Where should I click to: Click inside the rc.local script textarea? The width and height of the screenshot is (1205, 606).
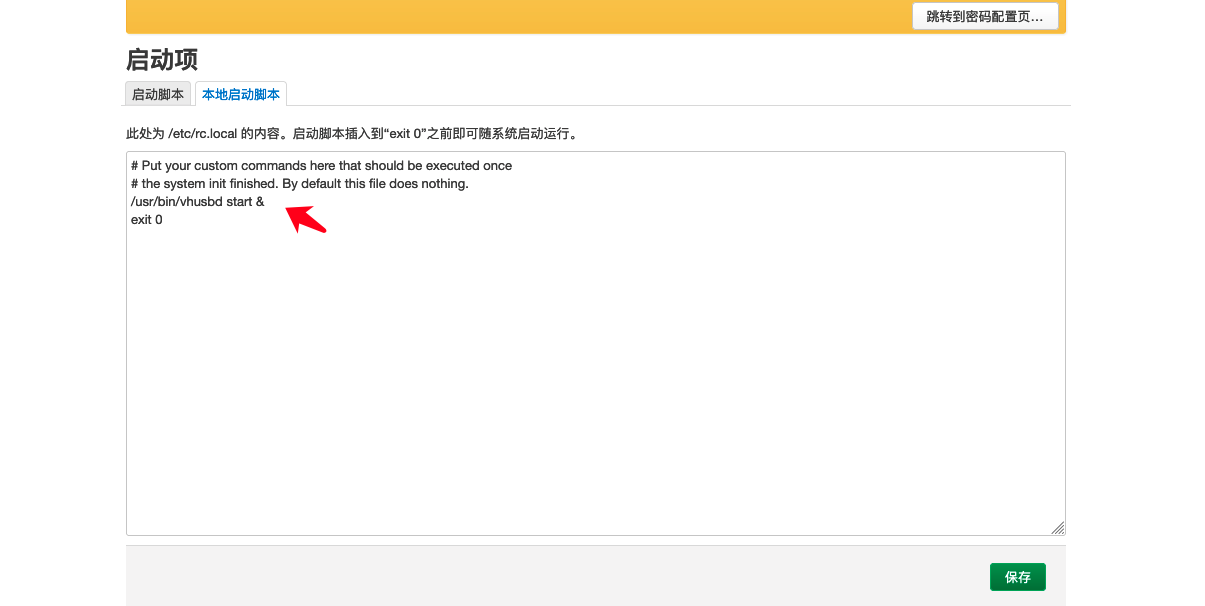coord(595,343)
